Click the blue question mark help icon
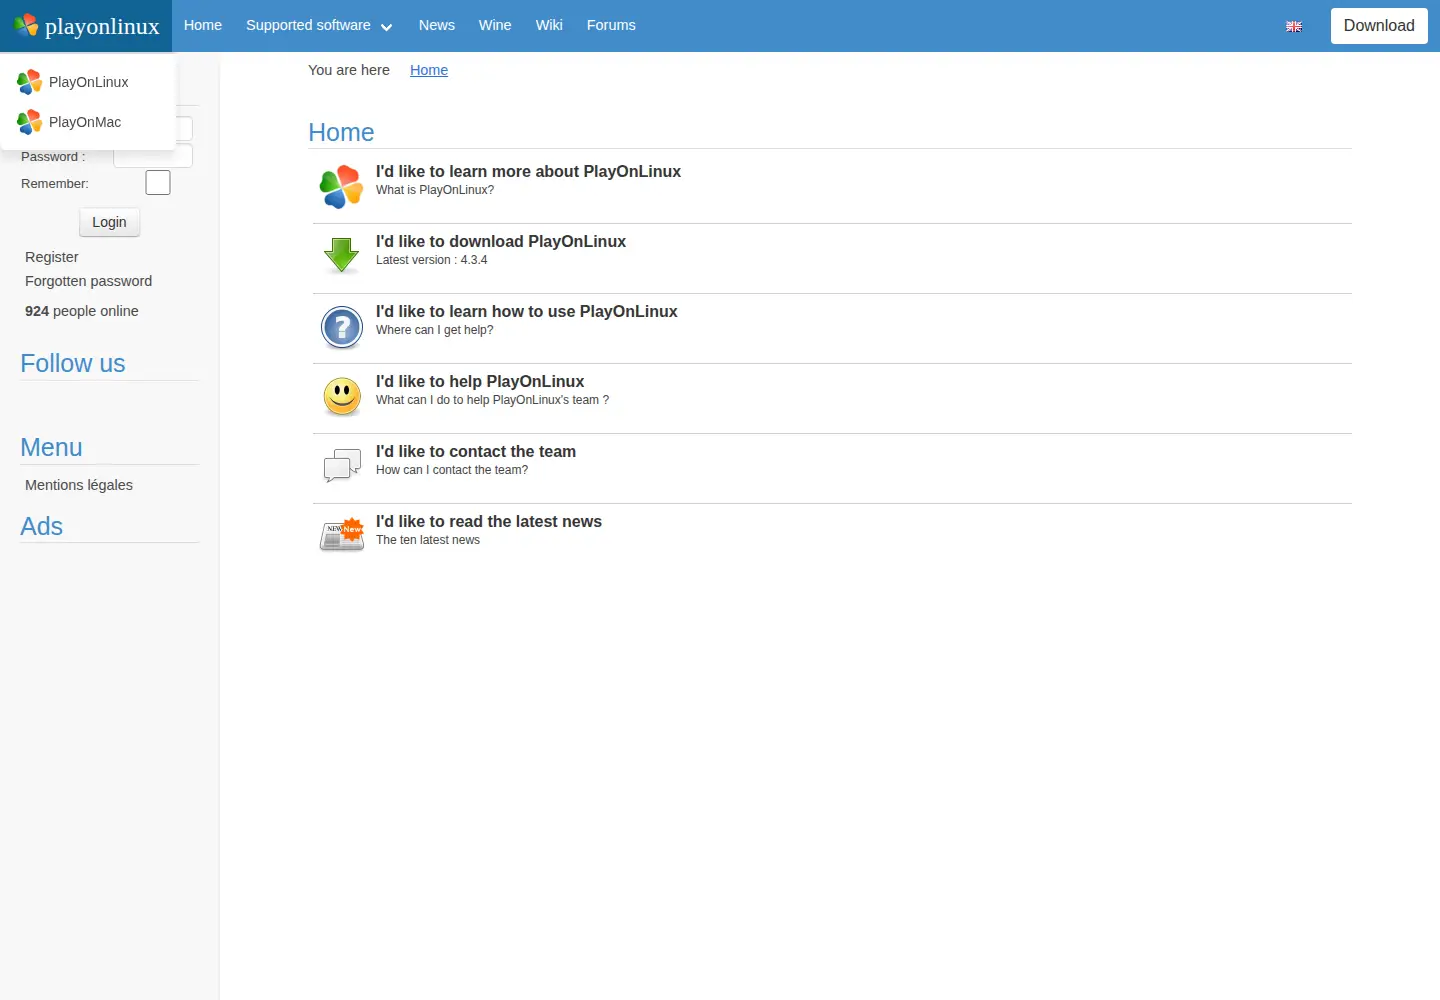Image resolution: width=1440 pixels, height=1000 pixels. (x=342, y=327)
